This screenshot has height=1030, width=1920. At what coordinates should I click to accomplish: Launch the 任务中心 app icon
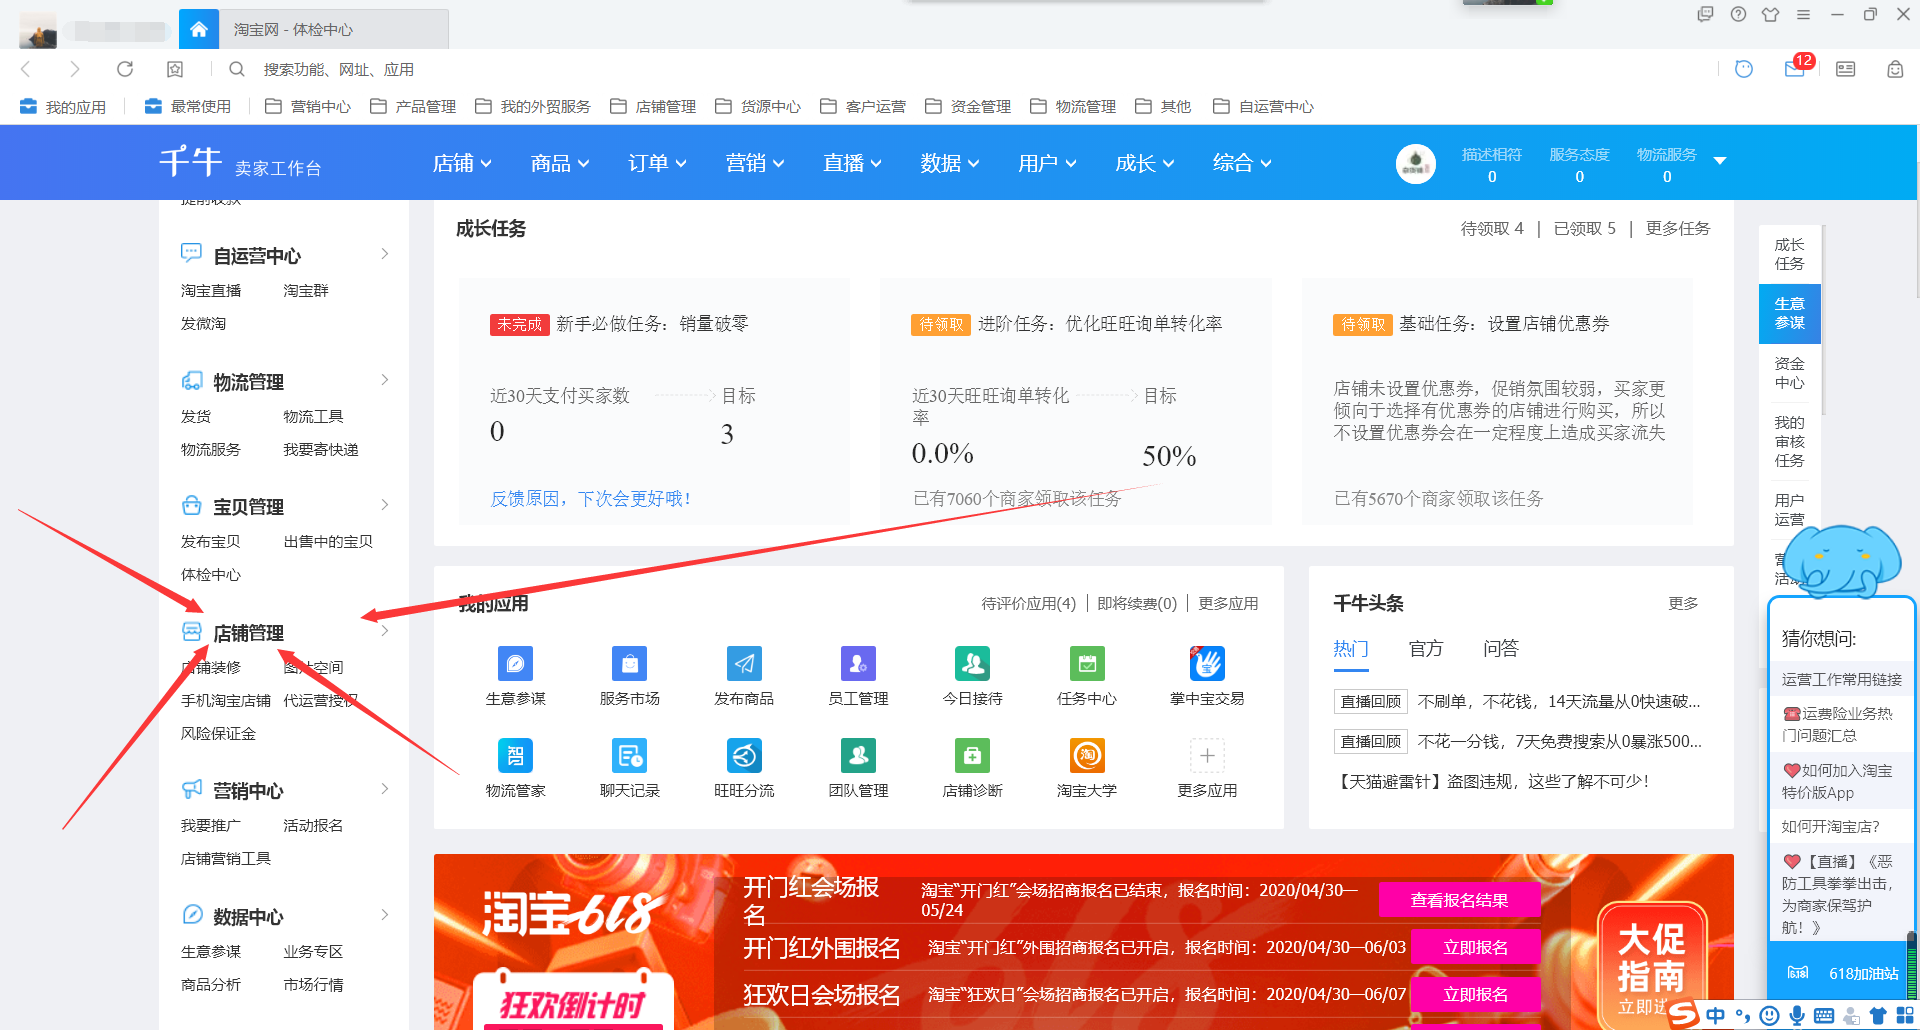(x=1087, y=664)
